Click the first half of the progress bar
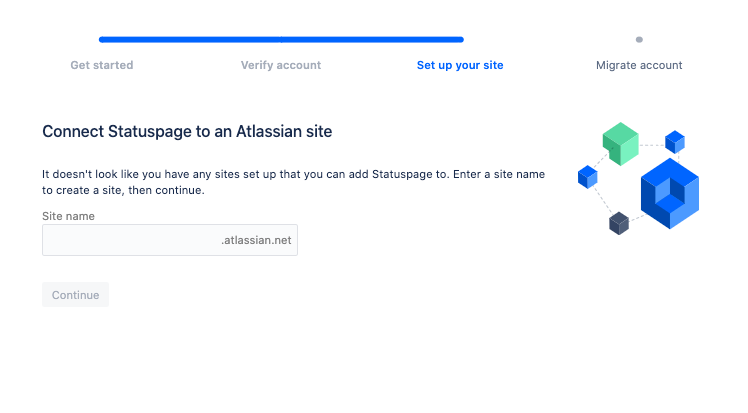This screenshot has height=413, width=748. 190,40
